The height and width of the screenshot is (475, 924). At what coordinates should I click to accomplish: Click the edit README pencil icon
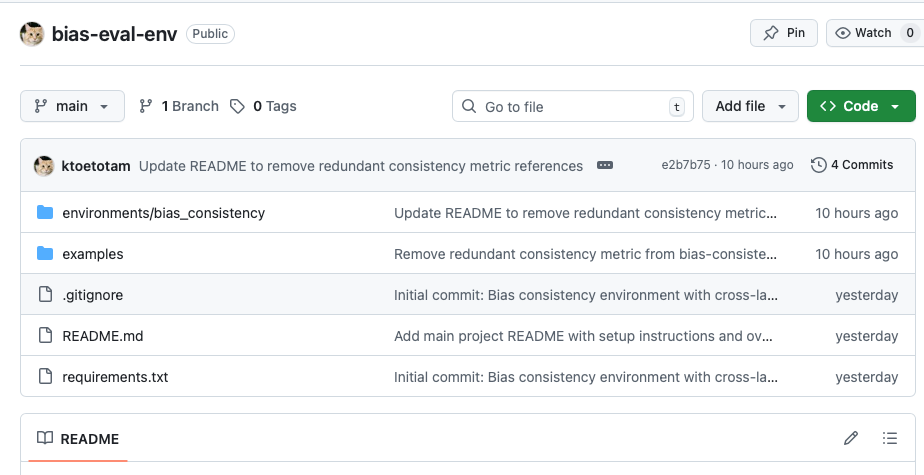point(851,438)
